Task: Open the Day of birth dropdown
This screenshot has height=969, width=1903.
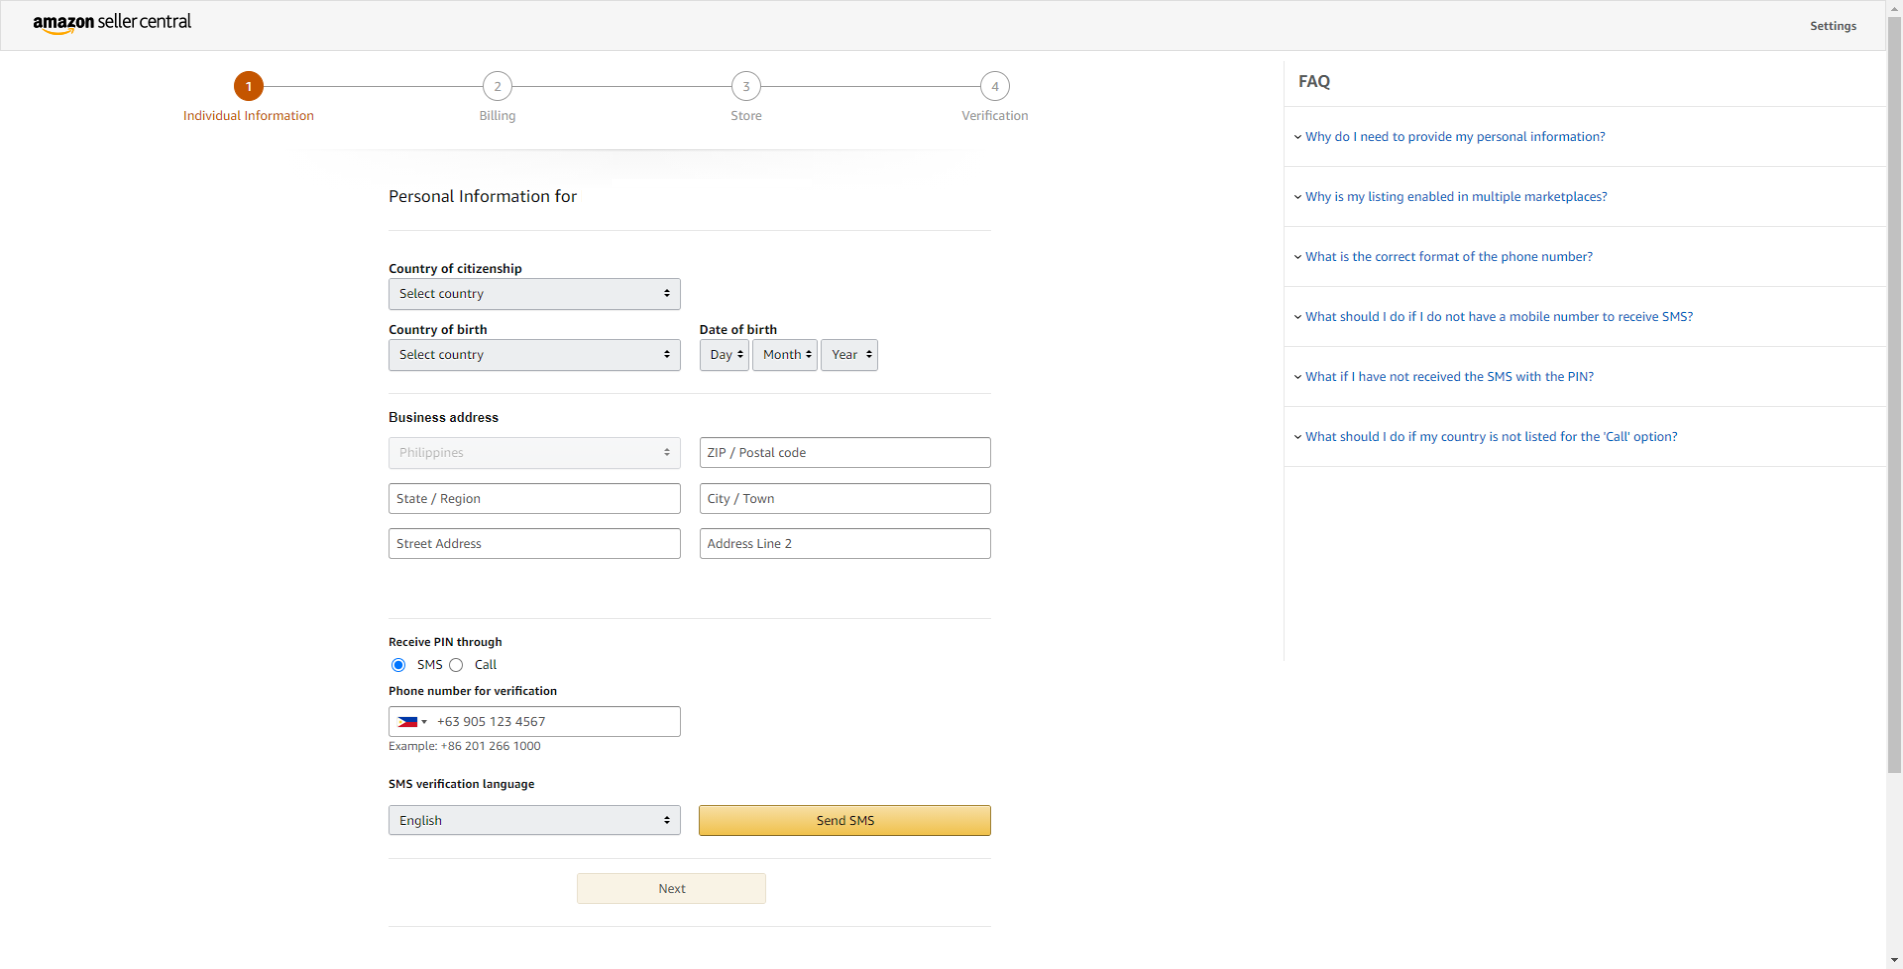Action: pos(724,355)
